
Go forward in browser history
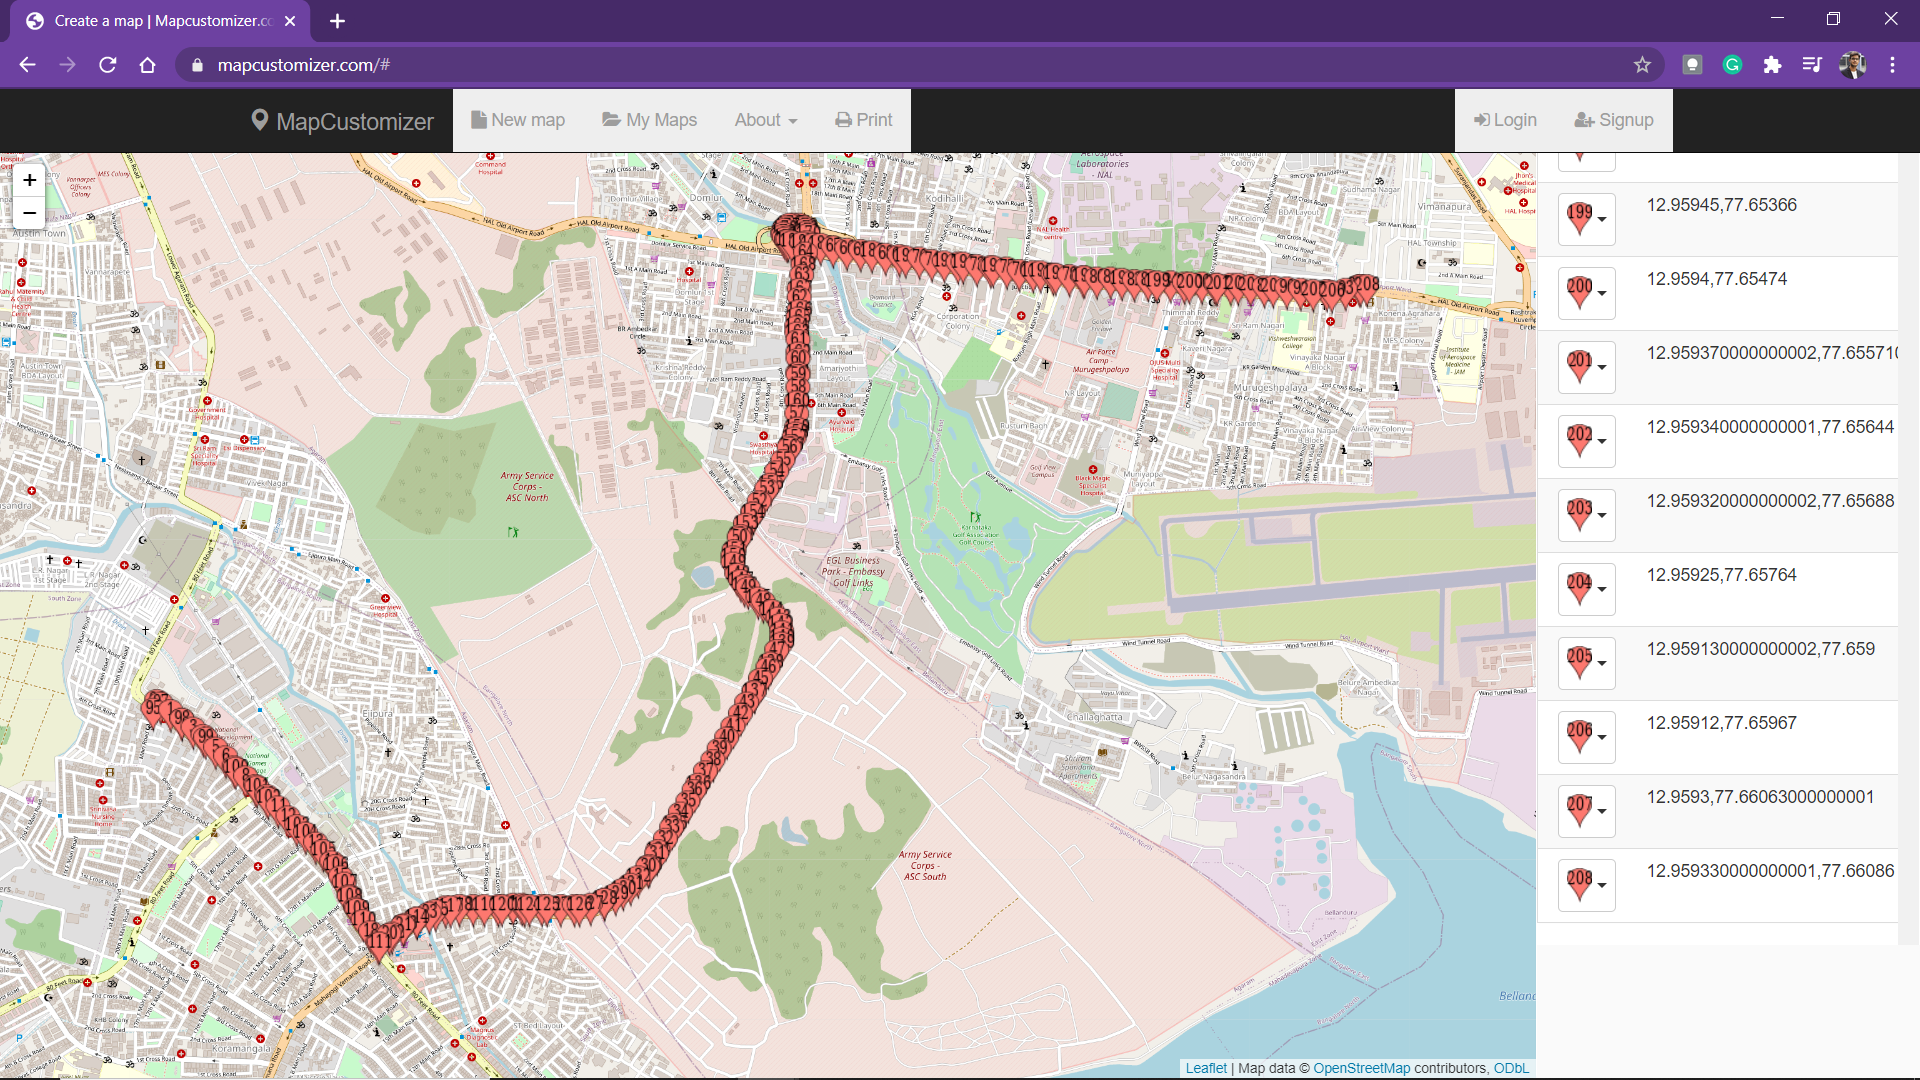coord(67,65)
